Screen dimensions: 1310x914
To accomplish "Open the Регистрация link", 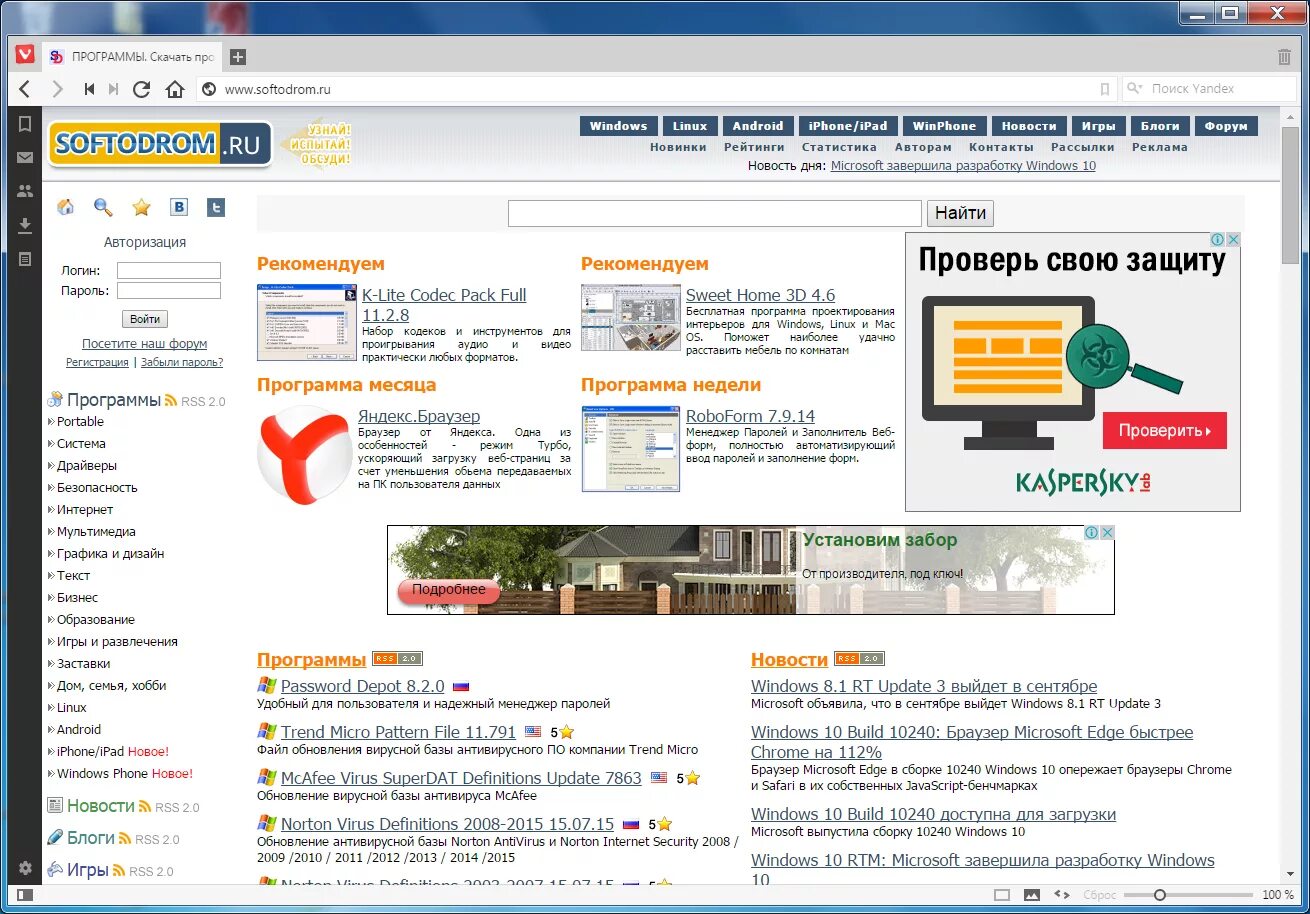I will pyautogui.click(x=97, y=362).
